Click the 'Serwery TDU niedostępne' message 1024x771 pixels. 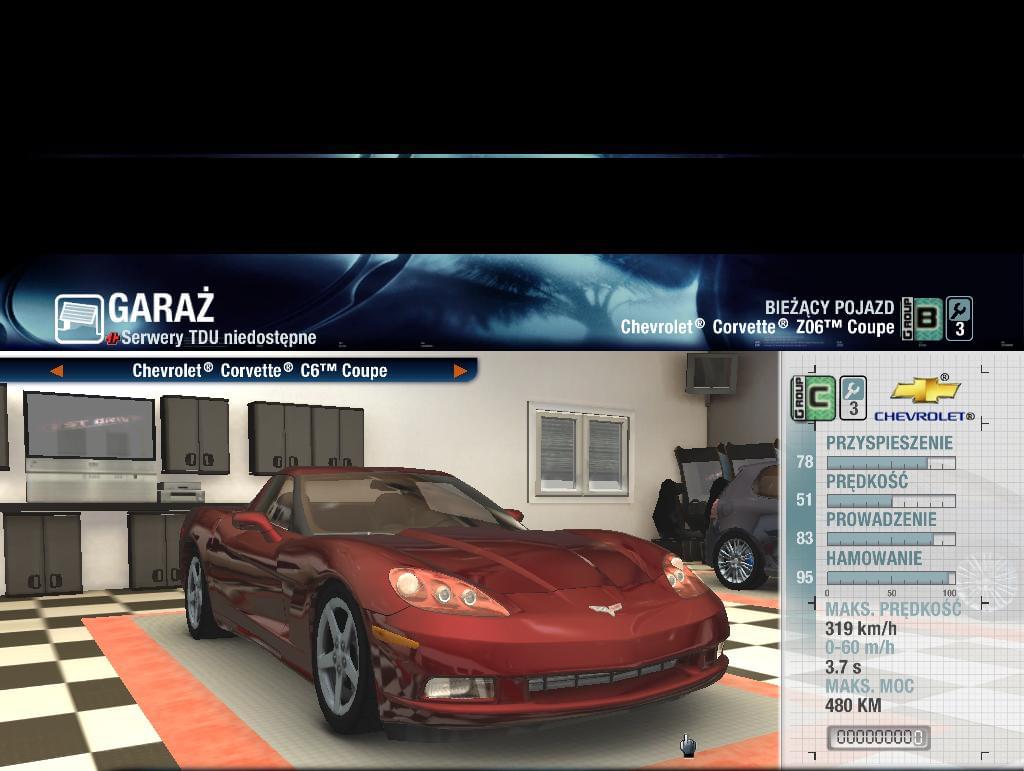click(219, 338)
